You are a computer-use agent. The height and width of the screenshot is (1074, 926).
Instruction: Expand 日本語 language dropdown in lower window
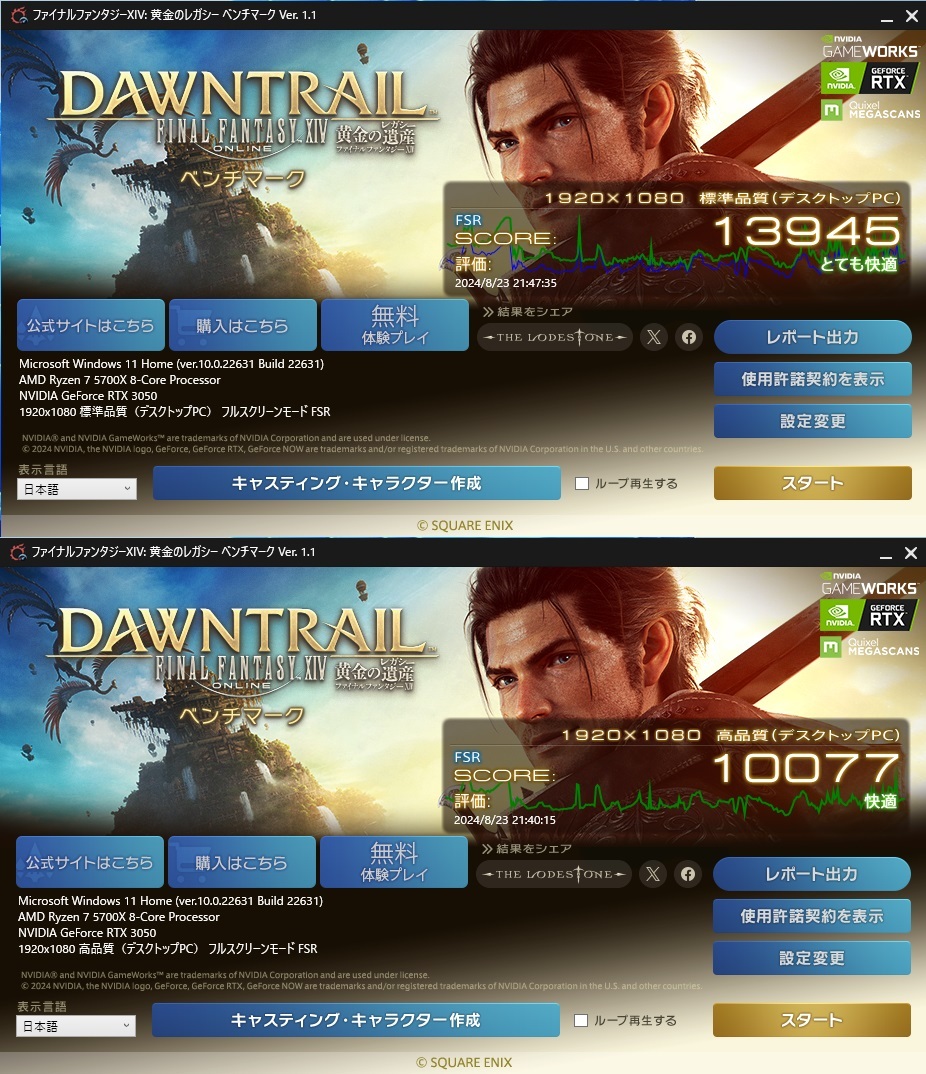75,1026
